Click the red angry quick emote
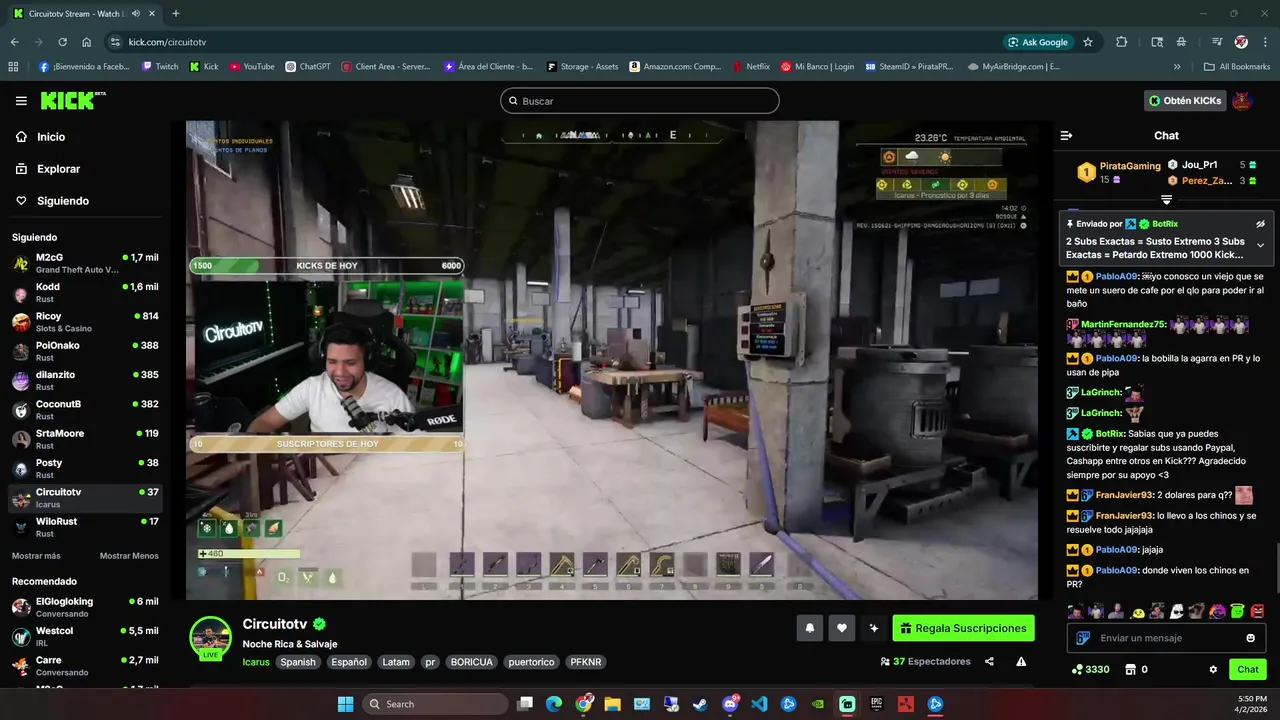This screenshot has height=720, width=1280. coord(1257,611)
